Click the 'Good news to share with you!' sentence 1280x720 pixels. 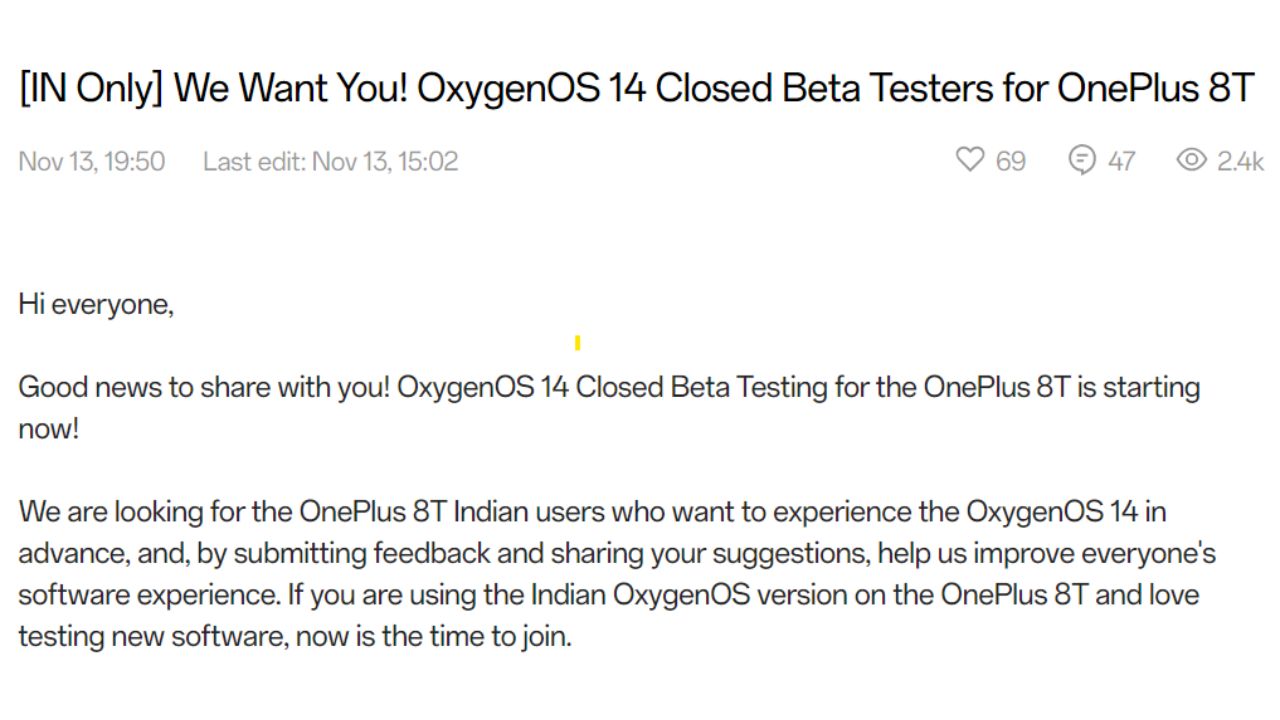point(204,387)
